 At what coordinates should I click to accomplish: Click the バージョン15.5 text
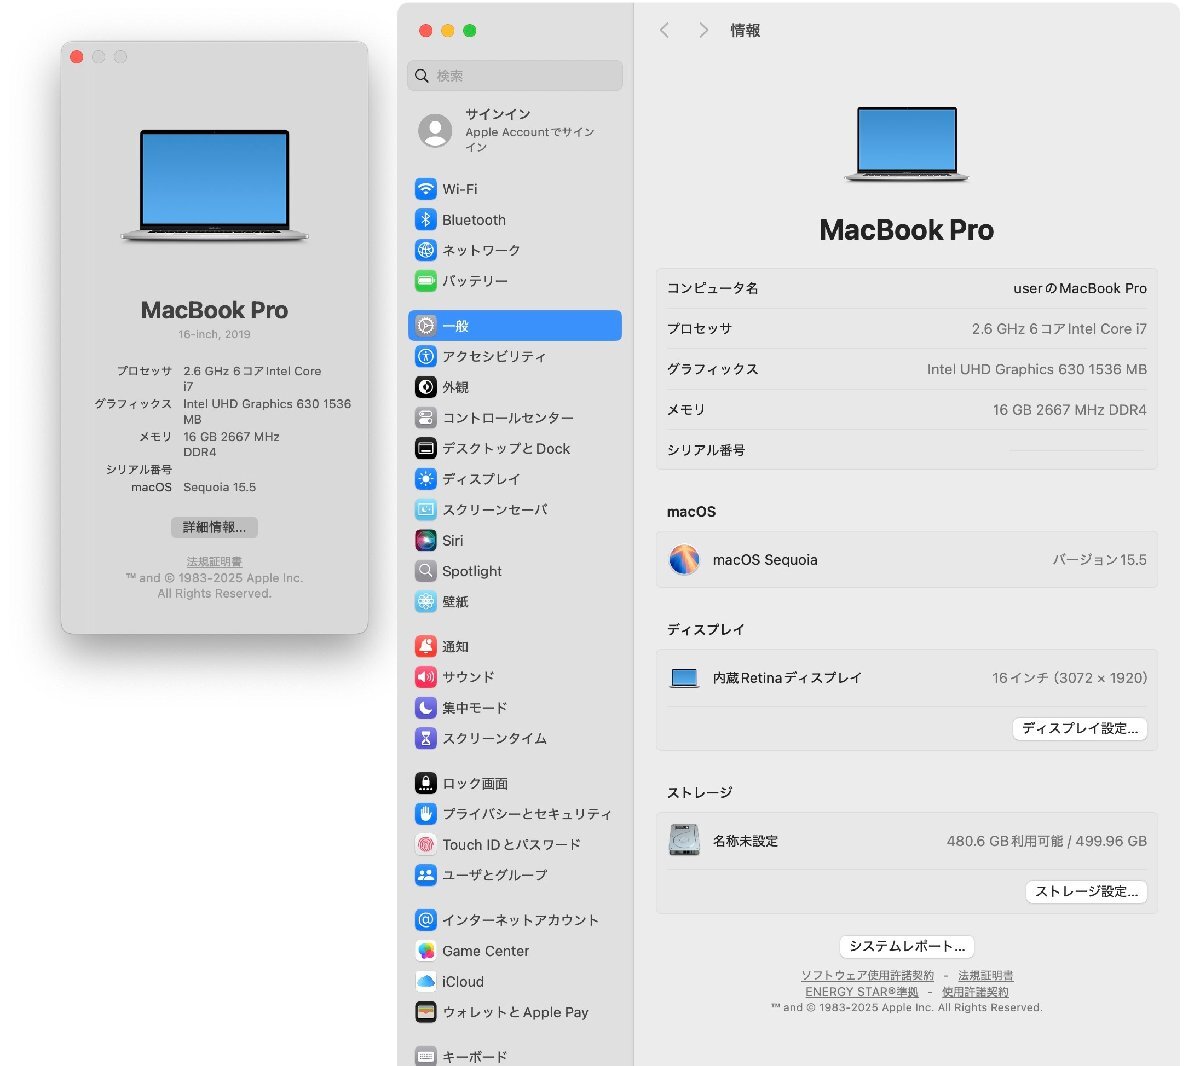(1099, 560)
